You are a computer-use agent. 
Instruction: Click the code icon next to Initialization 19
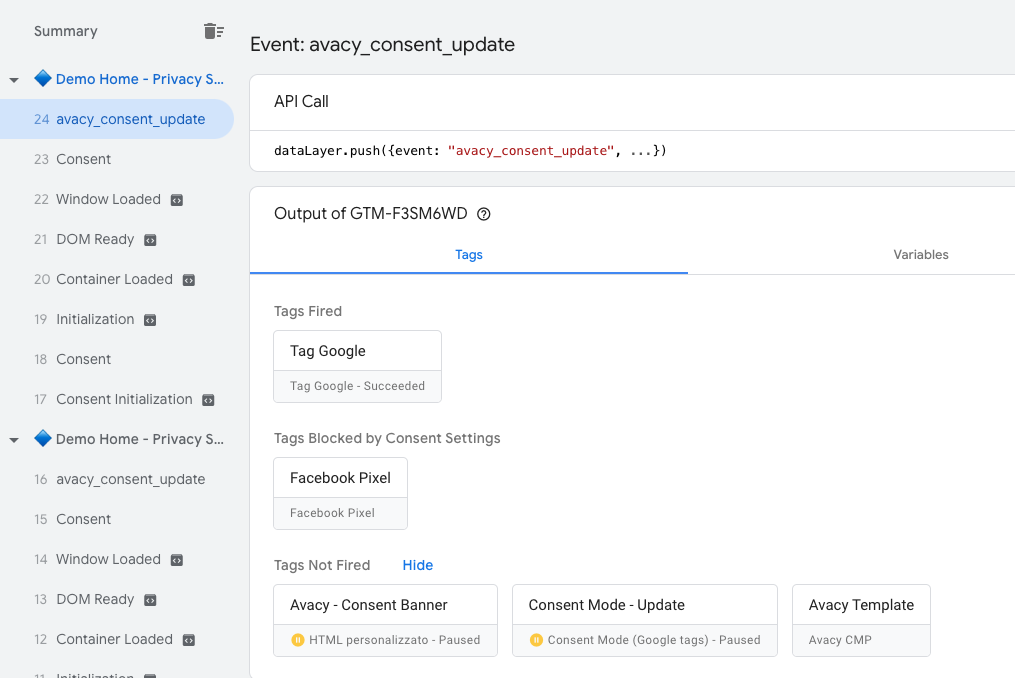pyautogui.click(x=150, y=321)
